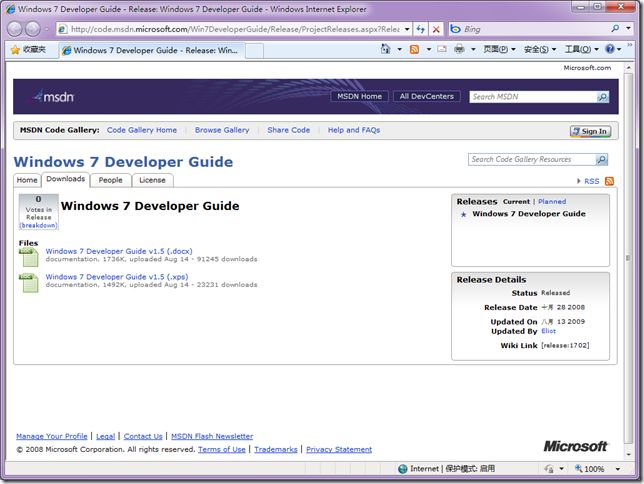The image size is (644, 484).
Task: Expand the Print dropdown arrow
Action: pyautogui.click(x=473, y=50)
